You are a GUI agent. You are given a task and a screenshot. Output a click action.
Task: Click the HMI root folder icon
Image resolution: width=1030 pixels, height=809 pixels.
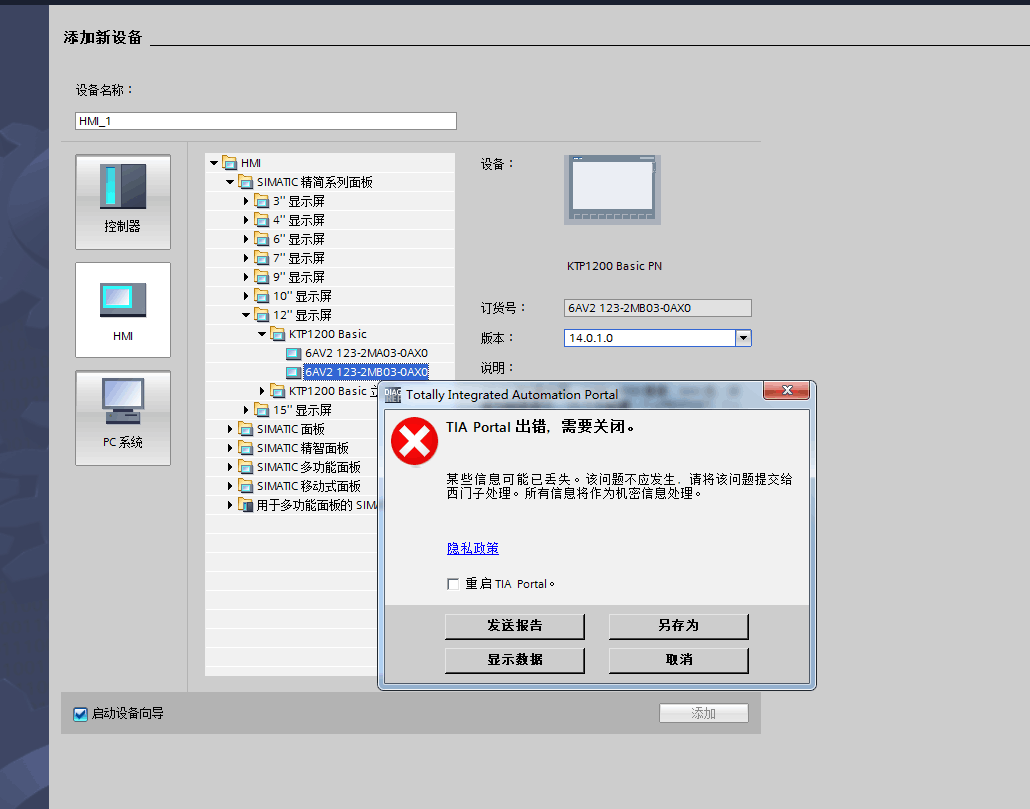[229, 163]
